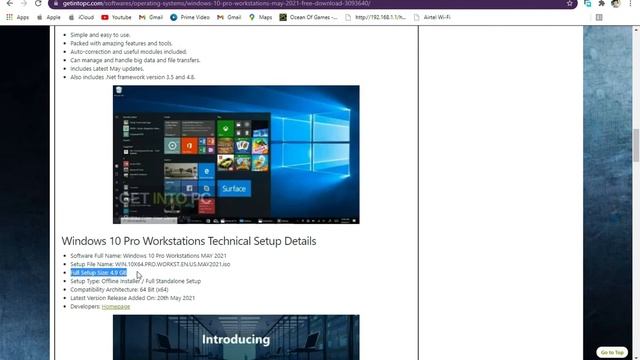Click the Chrome cast/tab search icon
The height and width of the screenshot is (360, 640).
[587, 3]
